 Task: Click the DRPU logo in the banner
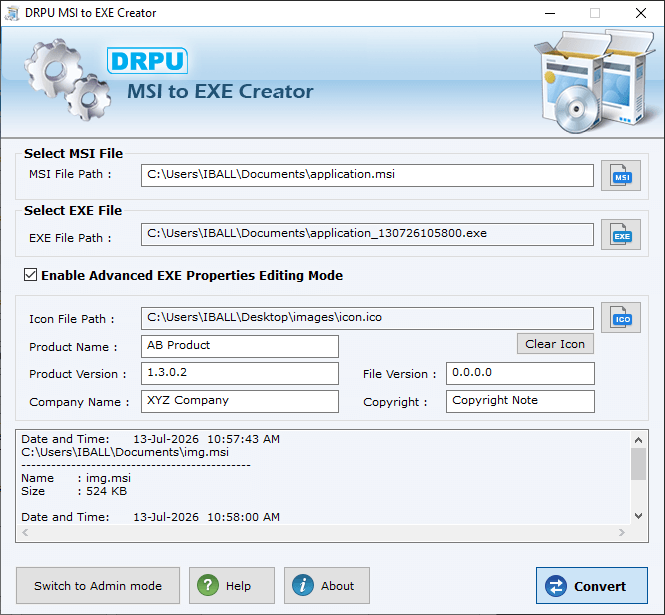click(x=147, y=61)
